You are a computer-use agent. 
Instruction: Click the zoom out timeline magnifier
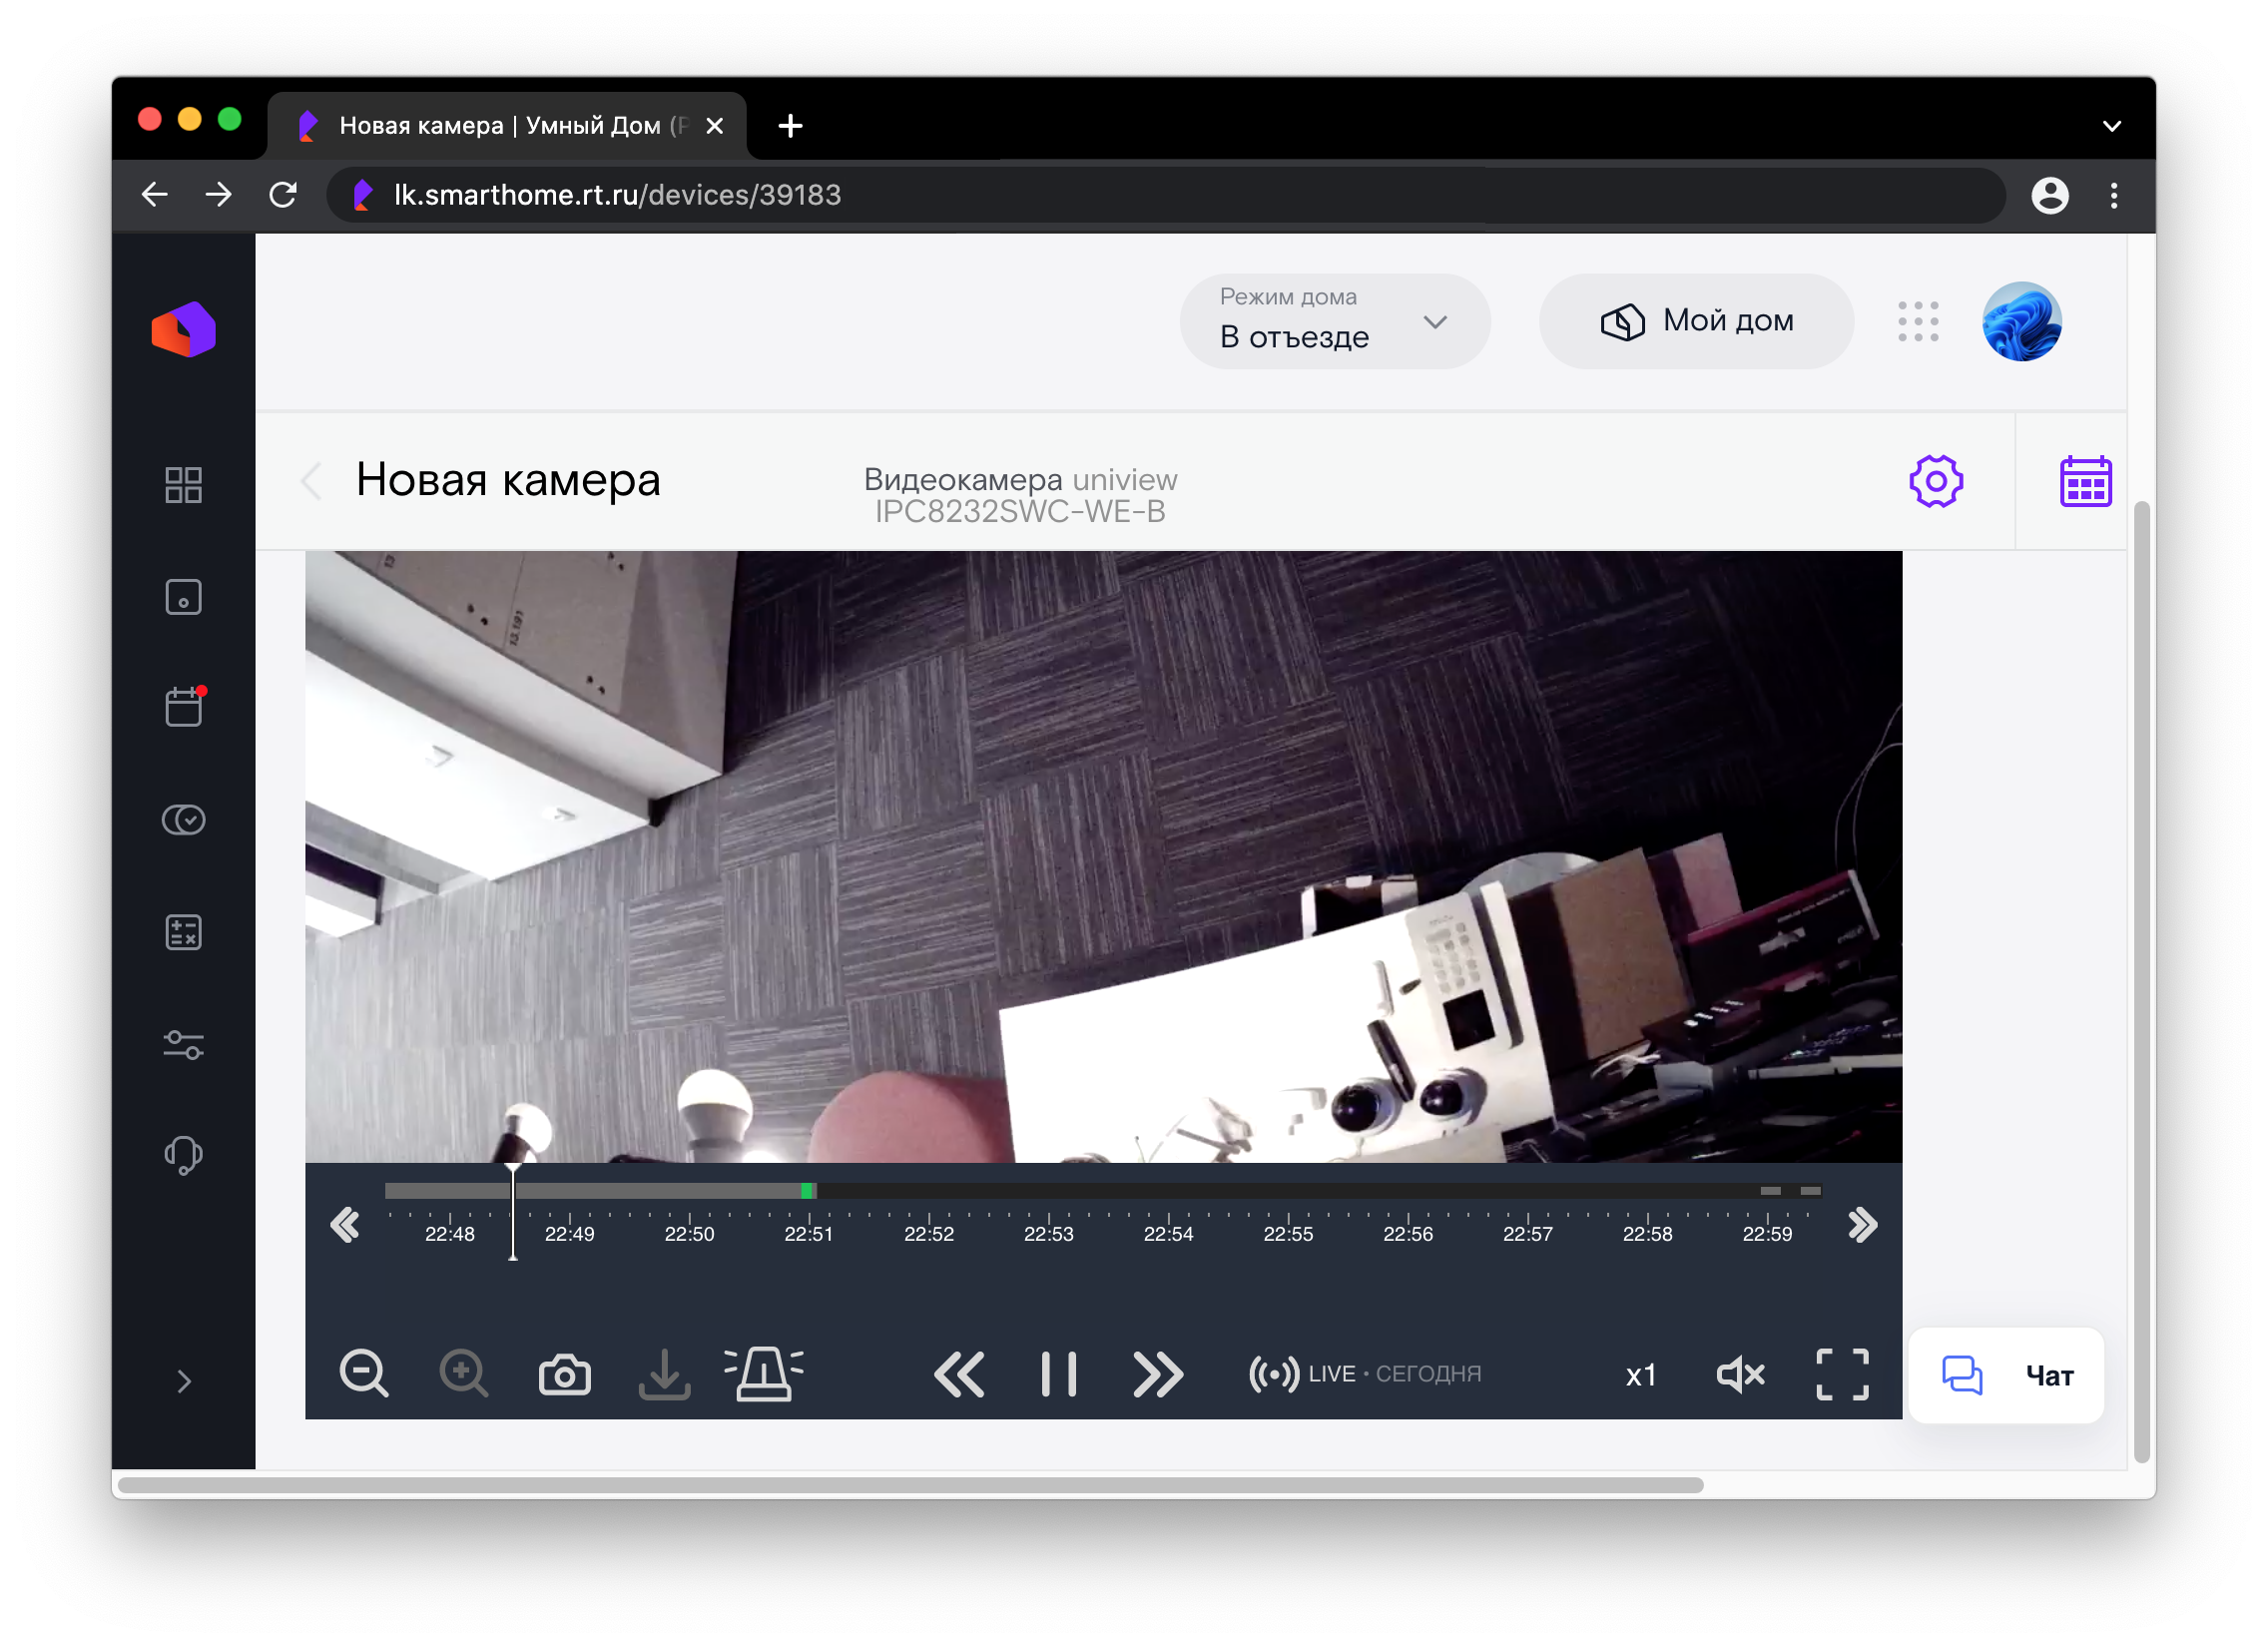[x=364, y=1373]
